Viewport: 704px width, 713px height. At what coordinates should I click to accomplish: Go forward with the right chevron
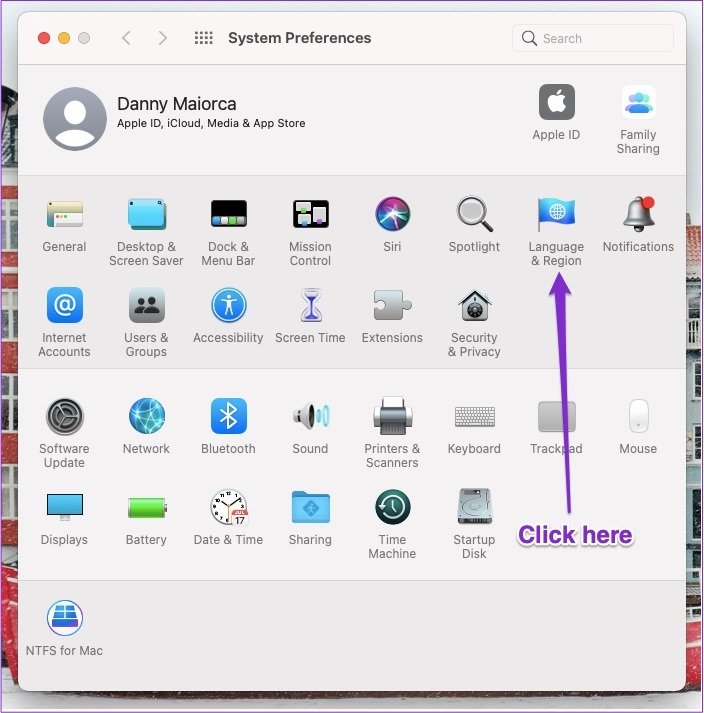pyautogui.click(x=162, y=38)
